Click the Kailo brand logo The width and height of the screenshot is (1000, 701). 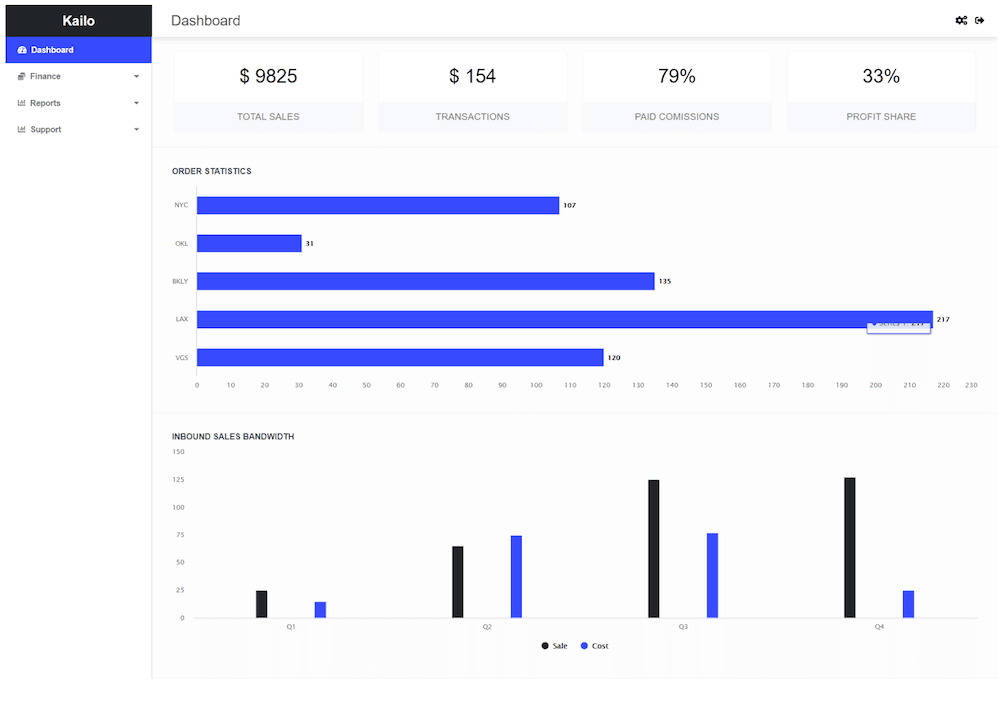point(78,21)
